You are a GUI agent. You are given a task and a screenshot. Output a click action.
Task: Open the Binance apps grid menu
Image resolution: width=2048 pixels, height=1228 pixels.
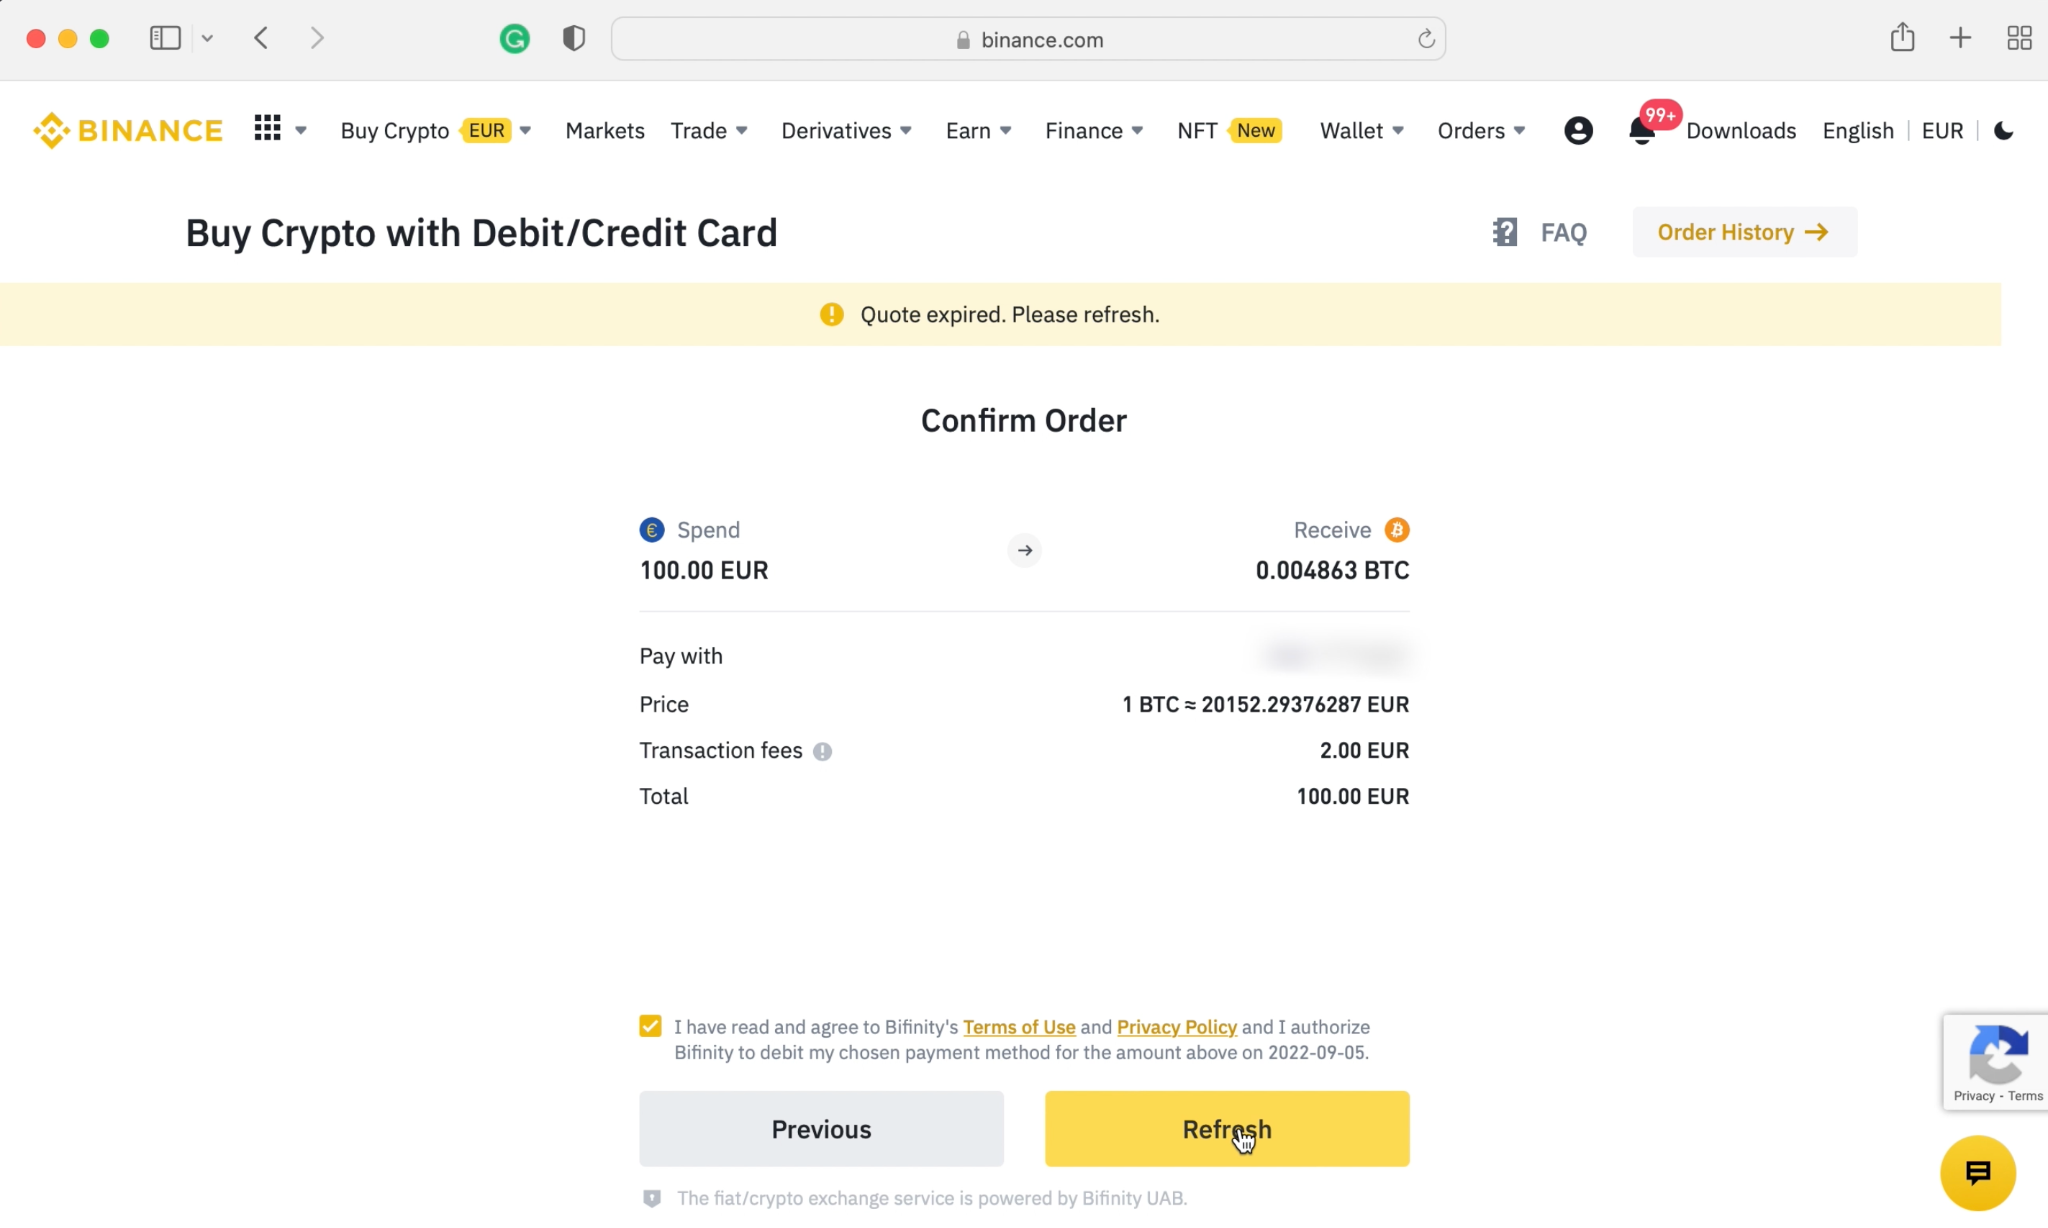(x=267, y=129)
